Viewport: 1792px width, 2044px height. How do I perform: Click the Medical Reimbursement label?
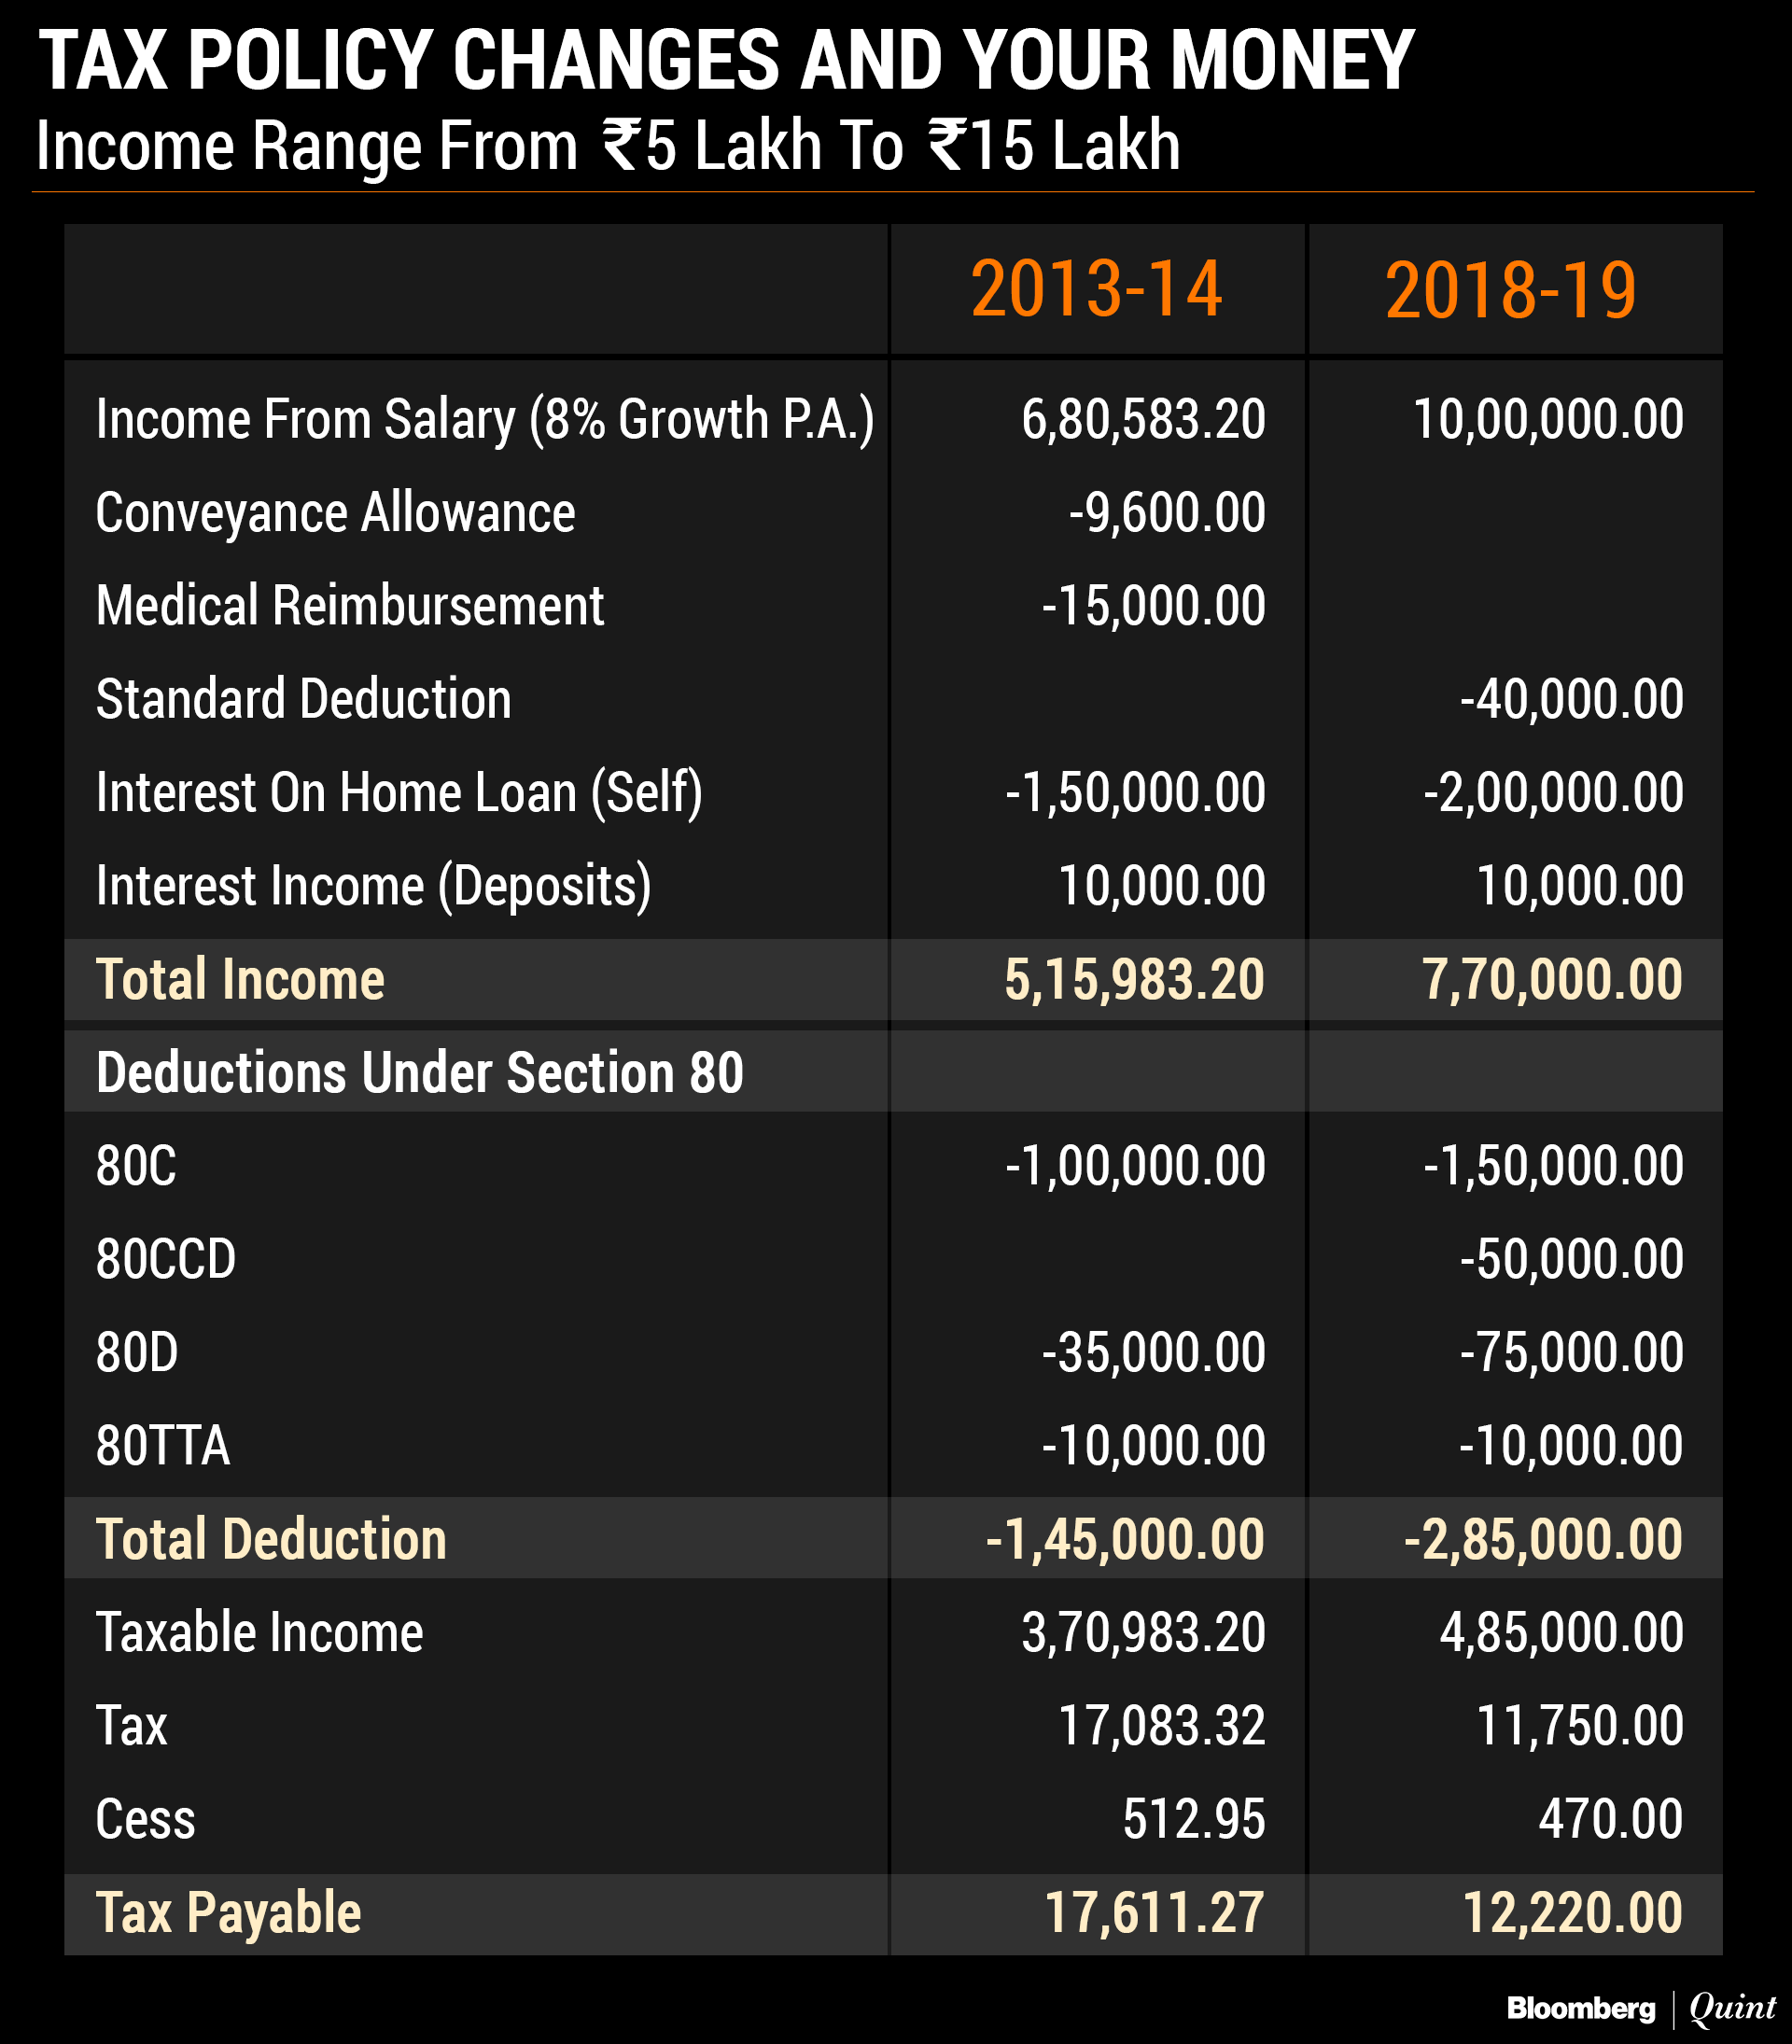[350, 606]
